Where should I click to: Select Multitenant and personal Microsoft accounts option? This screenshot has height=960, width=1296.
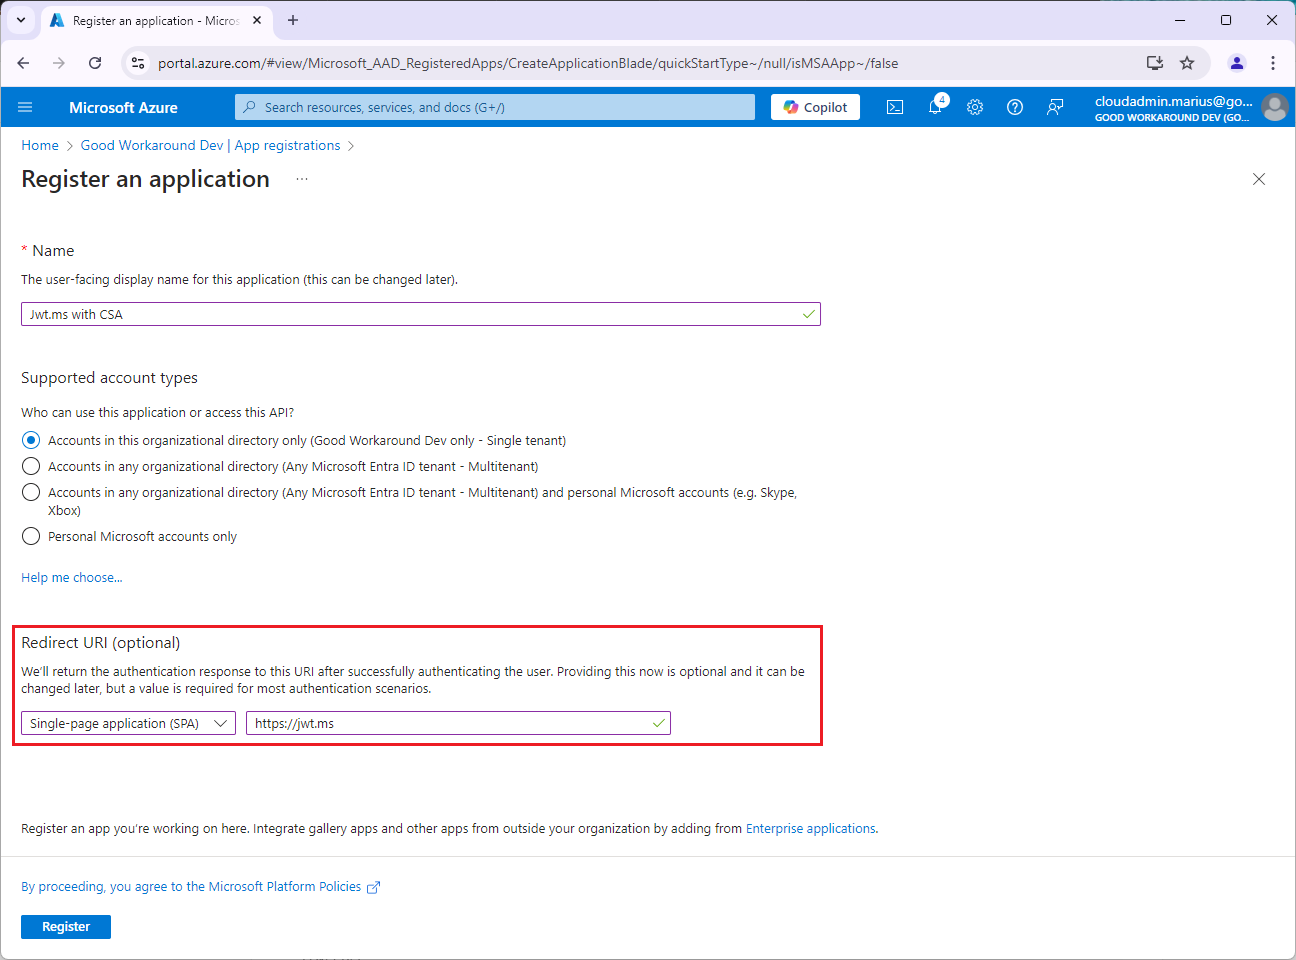coord(31,492)
